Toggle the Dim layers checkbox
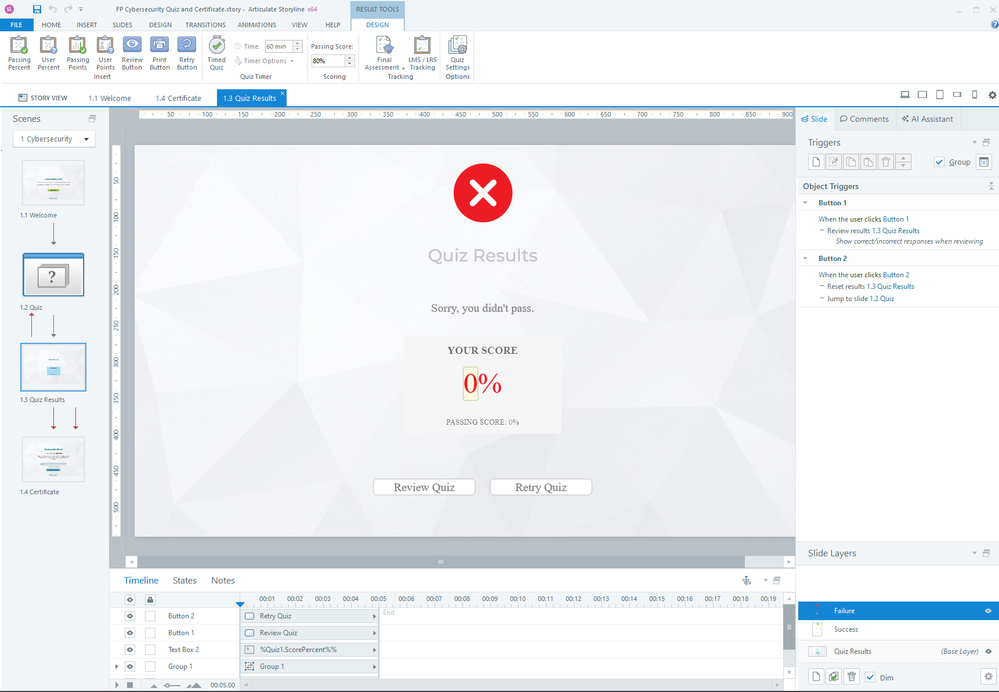 pos(870,677)
